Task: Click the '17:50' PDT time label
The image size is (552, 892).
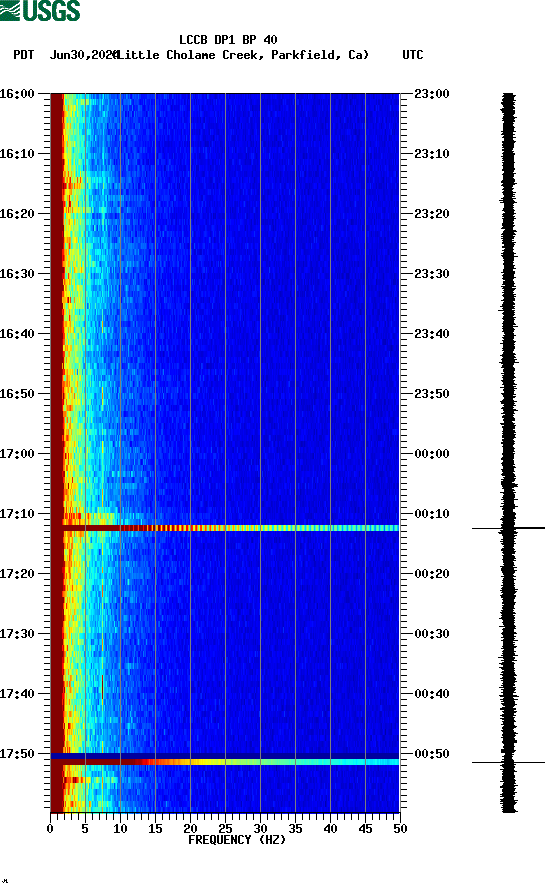Action: pos(17,754)
